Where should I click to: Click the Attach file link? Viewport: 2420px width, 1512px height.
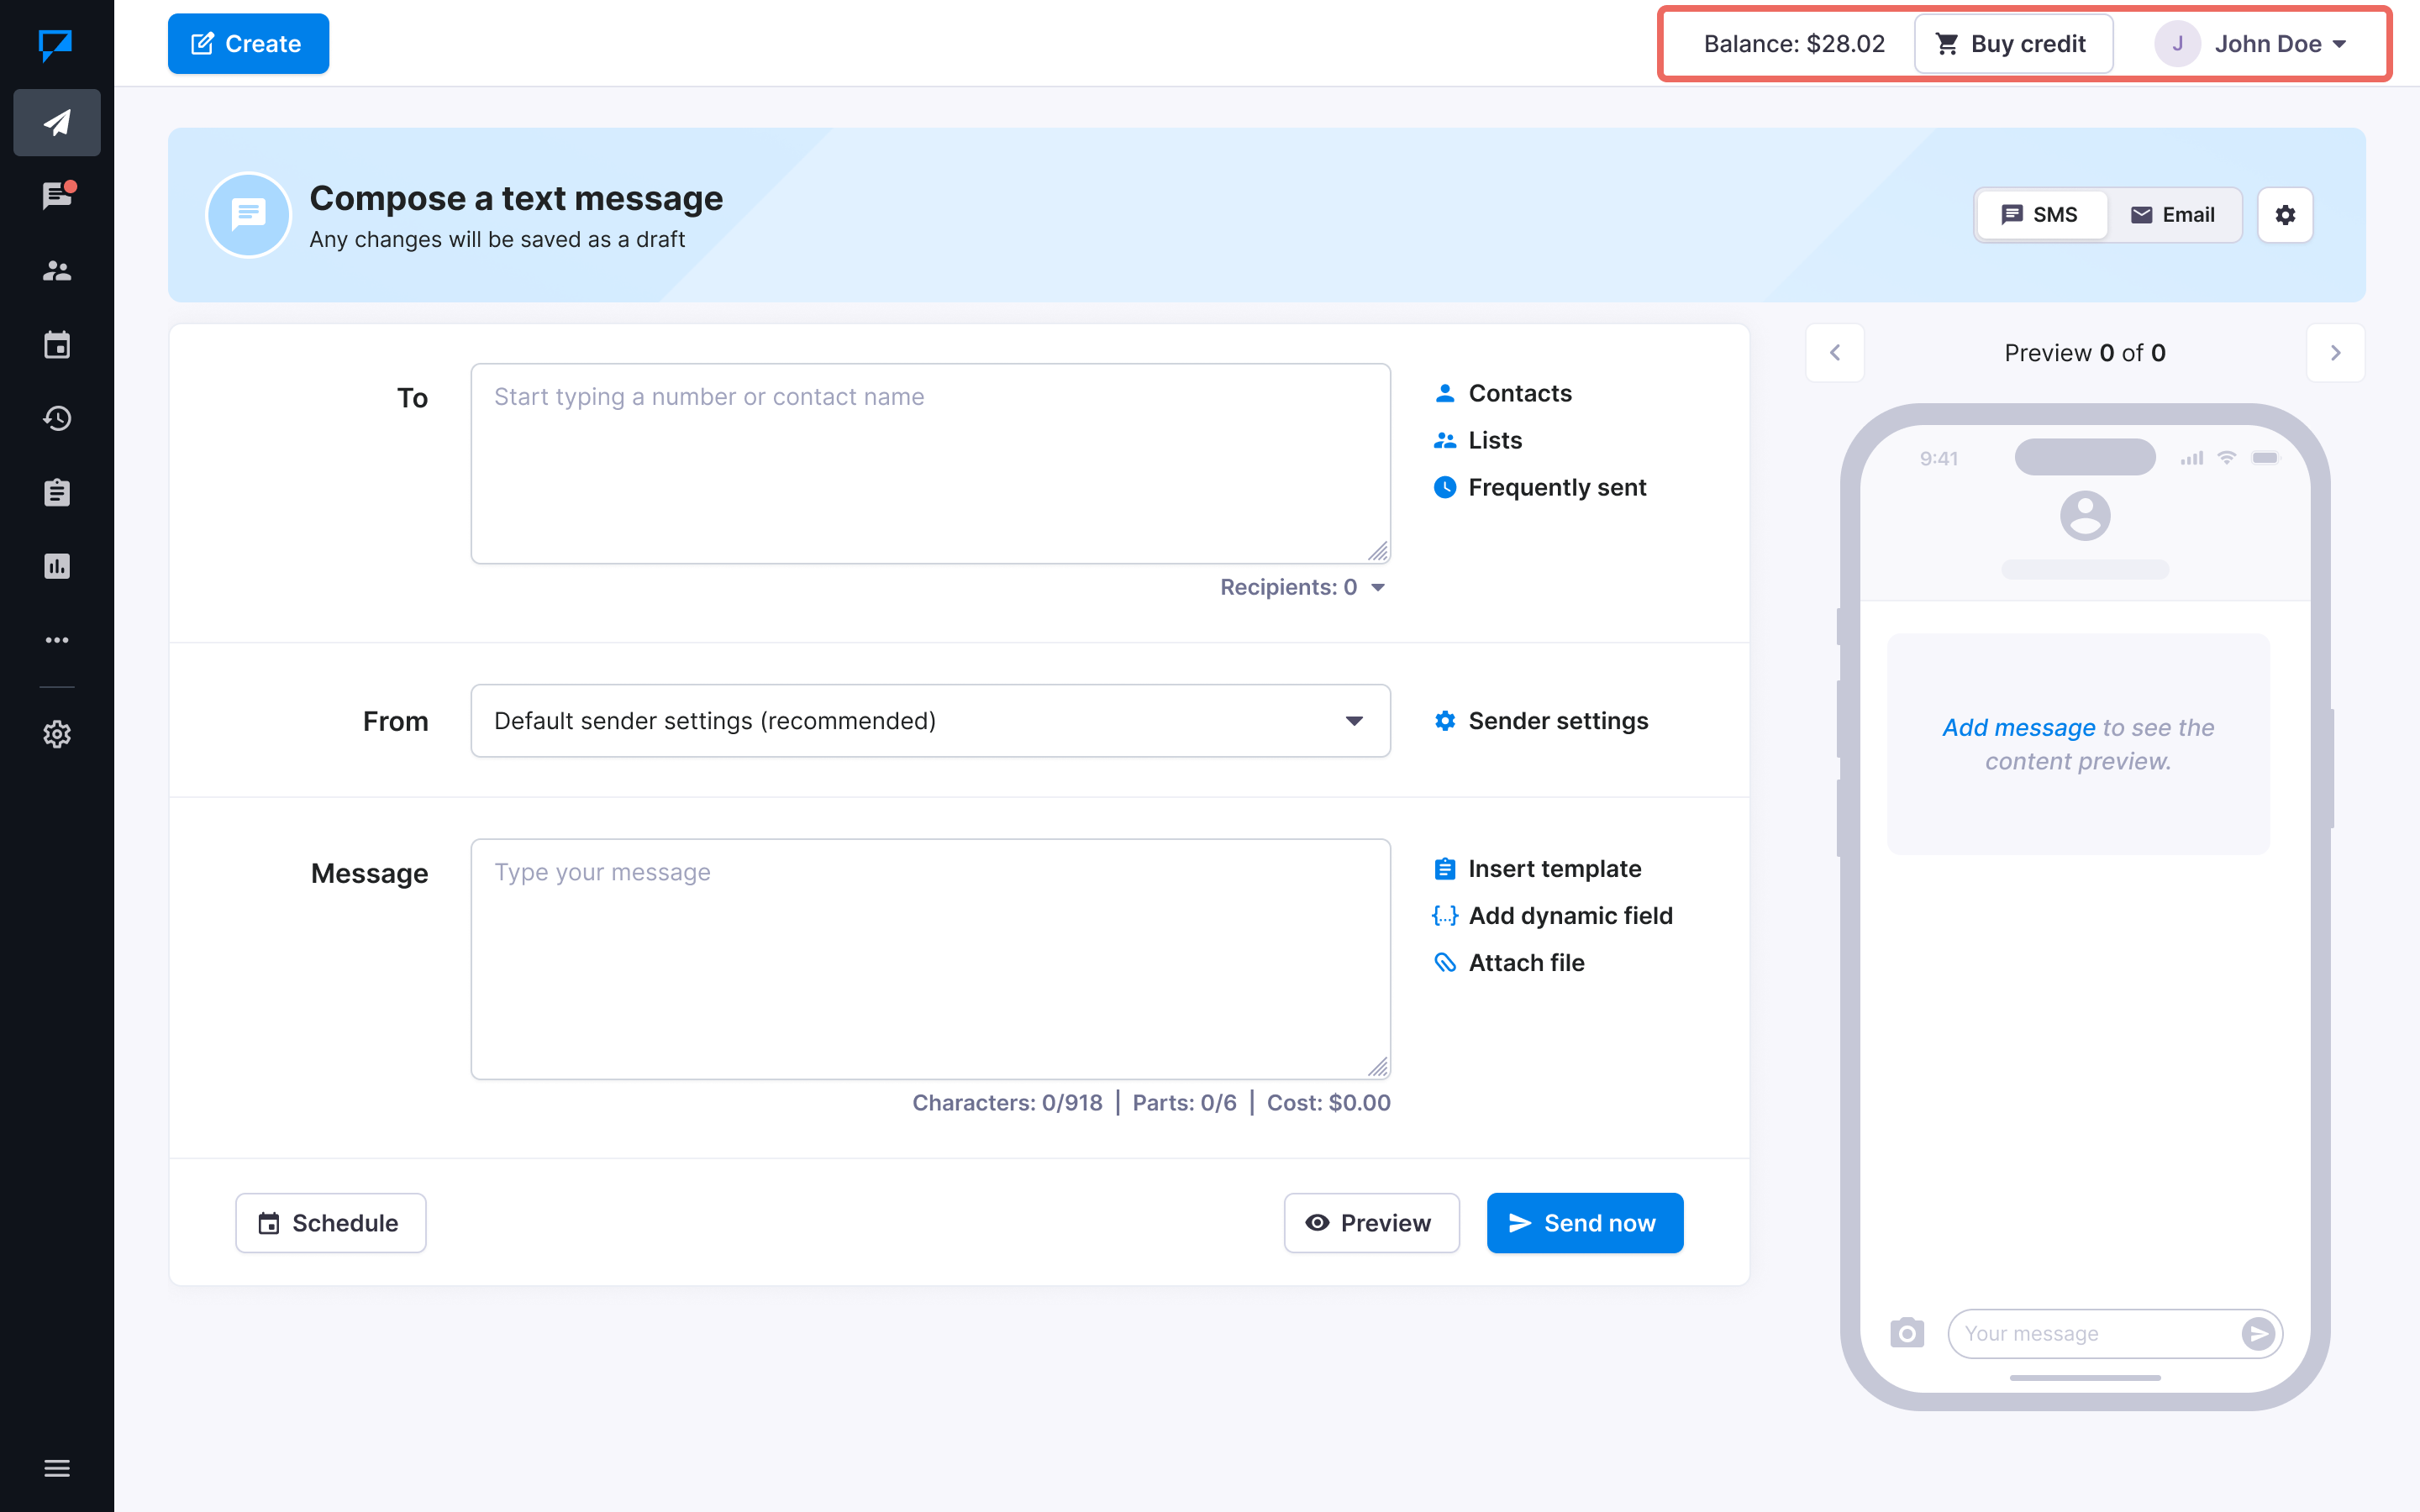(x=1525, y=962)
